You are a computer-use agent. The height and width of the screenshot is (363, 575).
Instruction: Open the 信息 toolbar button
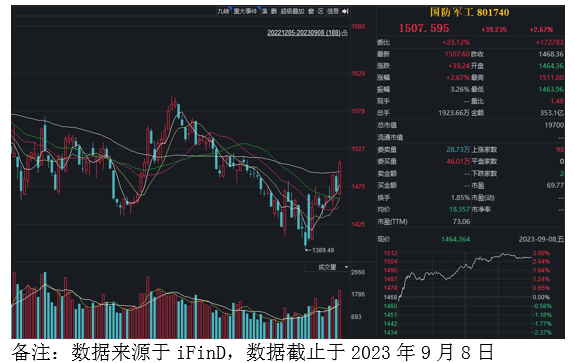tap(333, 11)
